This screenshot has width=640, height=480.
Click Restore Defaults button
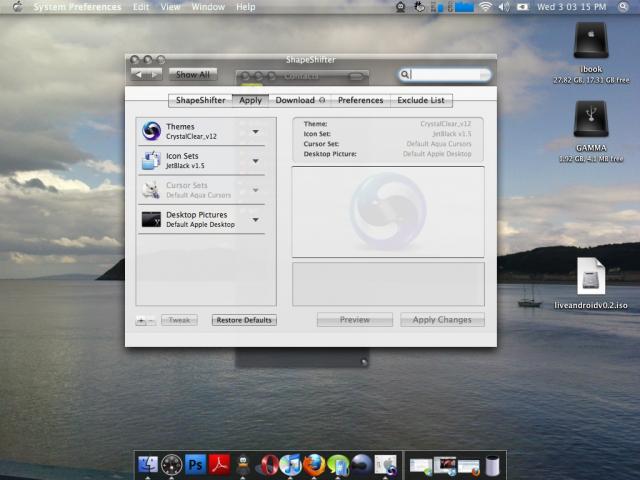tap(244, 320)
